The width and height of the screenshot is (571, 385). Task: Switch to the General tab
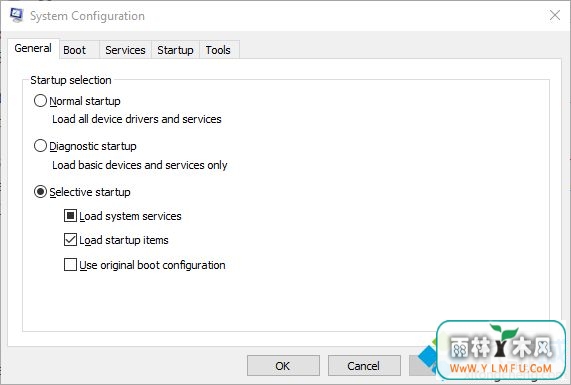[x=33, y=48]
